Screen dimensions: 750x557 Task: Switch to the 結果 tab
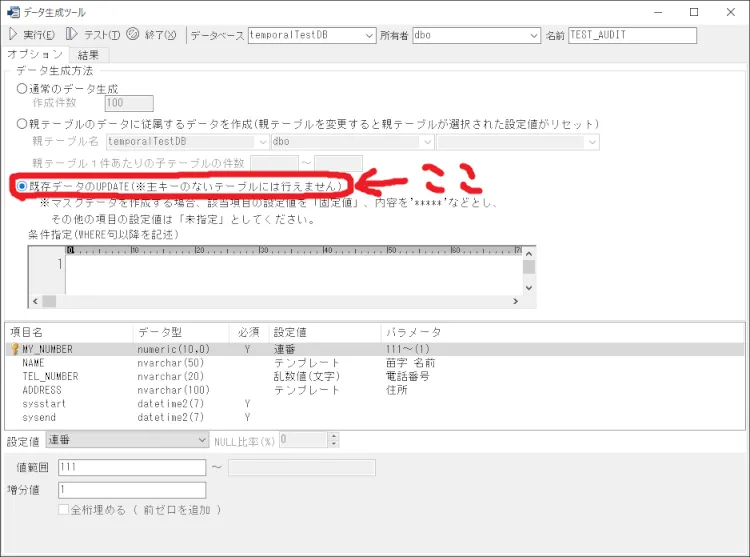pos(88,55)
